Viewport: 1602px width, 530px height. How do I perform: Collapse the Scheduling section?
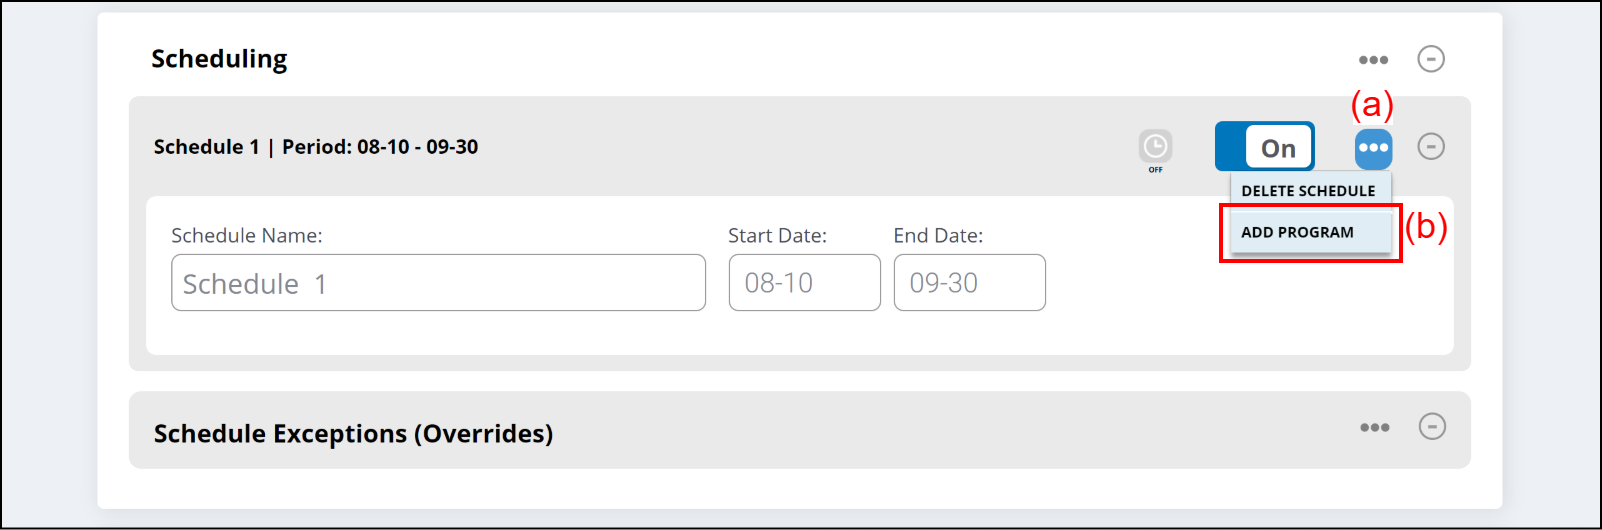click(1431, 59)
